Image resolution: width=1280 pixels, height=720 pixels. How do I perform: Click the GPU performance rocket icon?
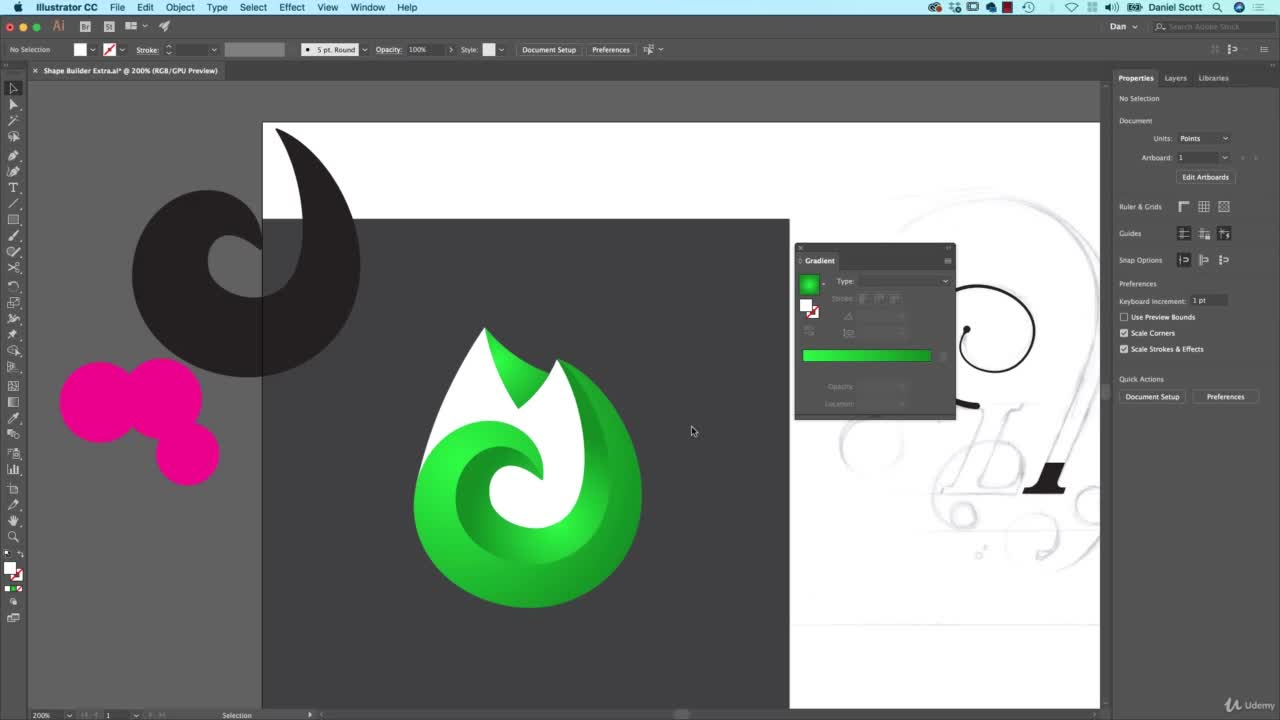pyautogui.click(x=164, y=26)
